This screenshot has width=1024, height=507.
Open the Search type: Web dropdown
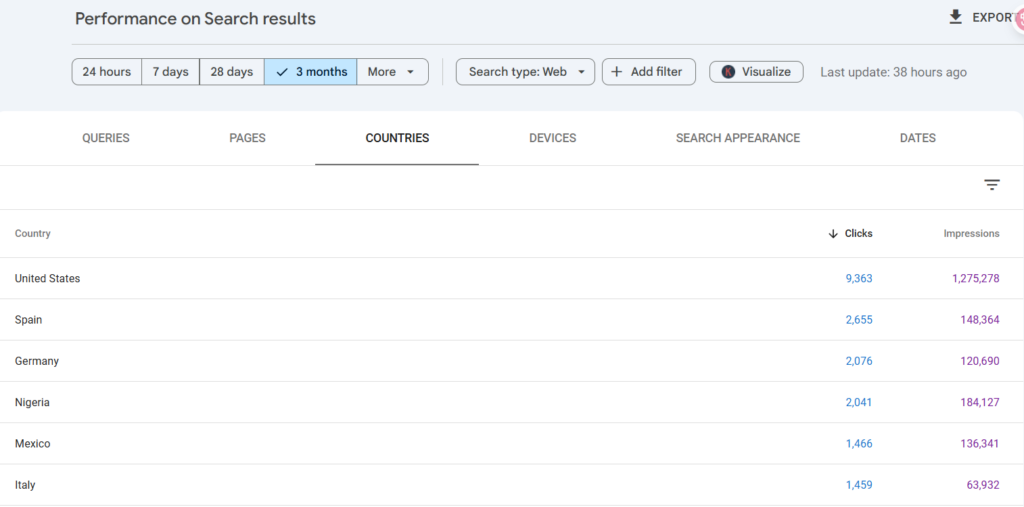click(x=525, y=72)
